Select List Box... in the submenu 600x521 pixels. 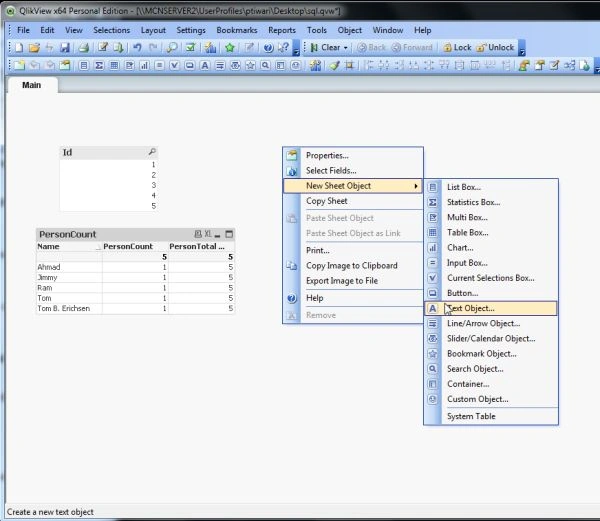(491, 187)
